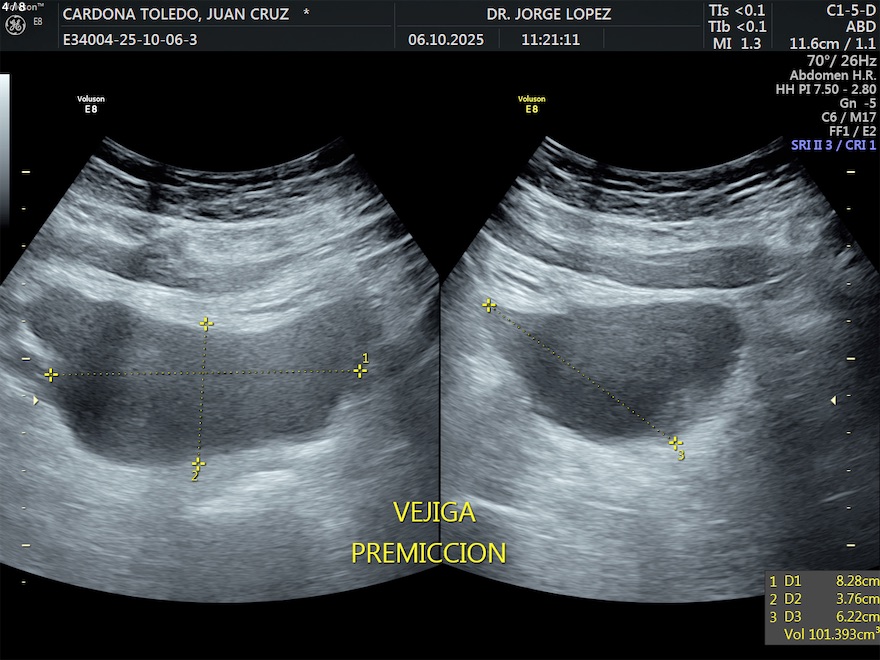This screenshot has height=660, width=880.
Task: Select the right caliper cross labeled 1
Action: tap(360, 371)
